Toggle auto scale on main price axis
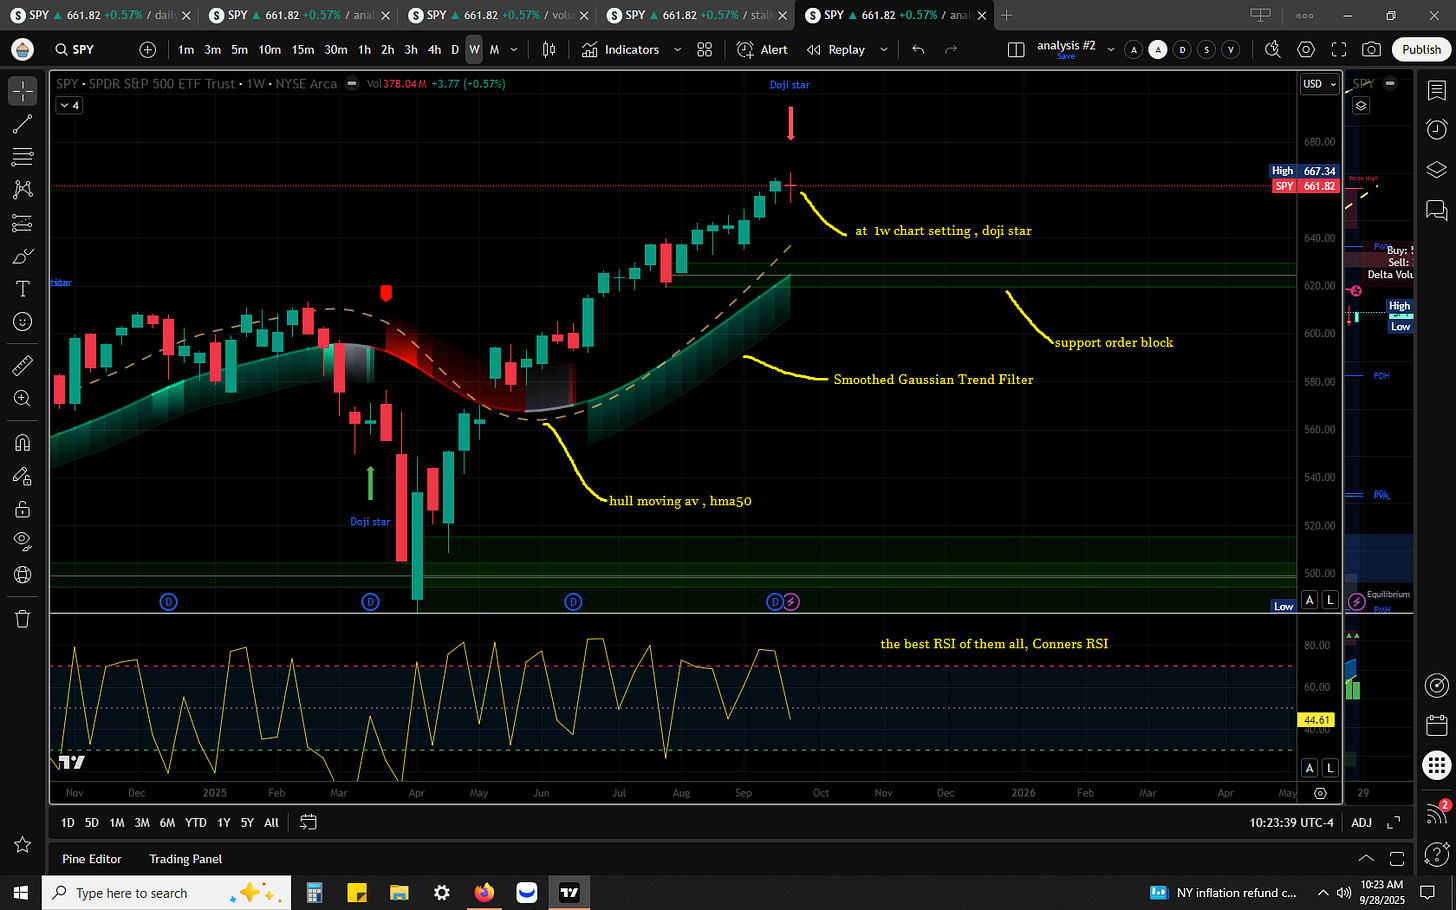The width and height of the screenshot is (1456, 910). pyautogui.click(x=1309, y=599)
